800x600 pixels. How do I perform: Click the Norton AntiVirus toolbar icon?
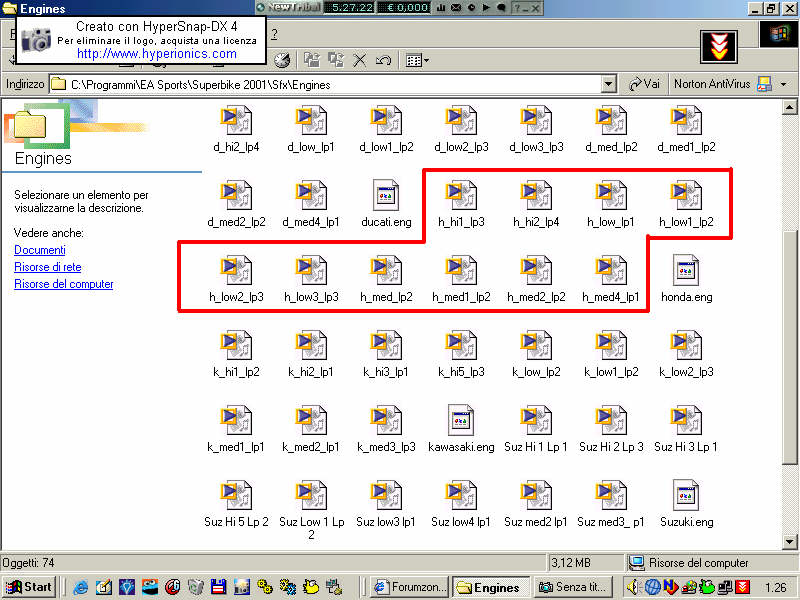764,84
